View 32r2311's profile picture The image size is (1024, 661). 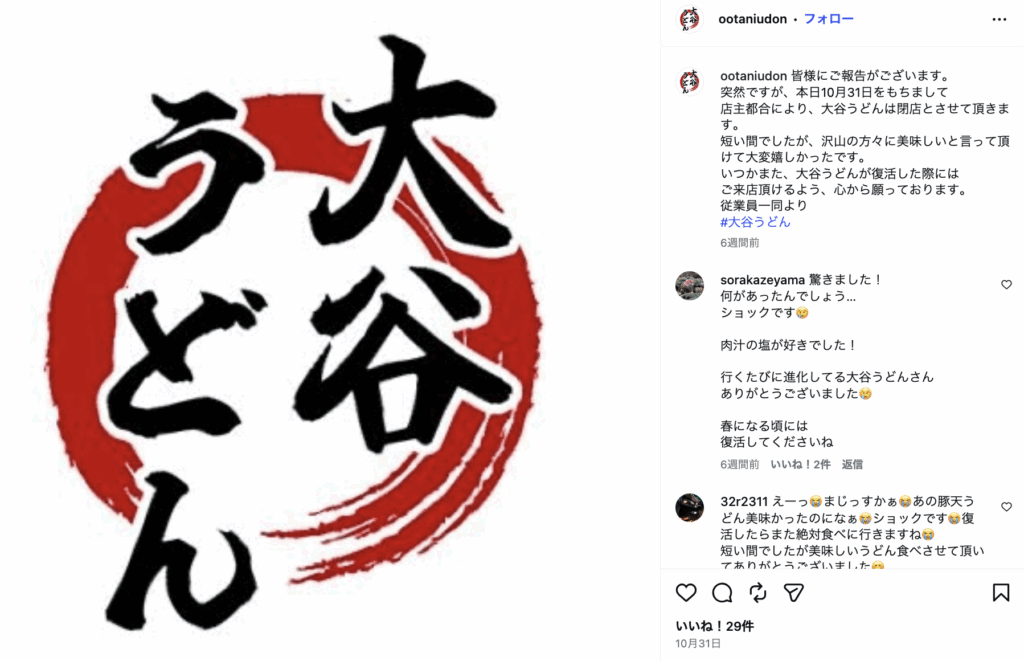689,508
